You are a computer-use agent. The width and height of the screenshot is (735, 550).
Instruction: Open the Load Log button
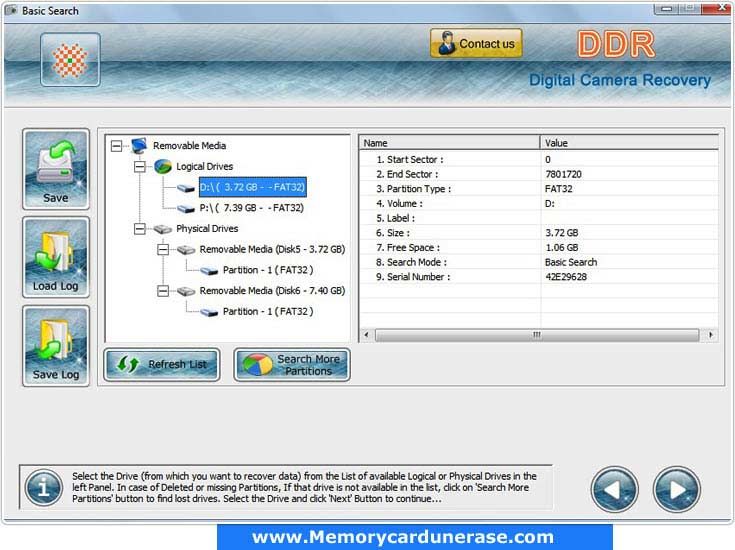tap(56, 257)
